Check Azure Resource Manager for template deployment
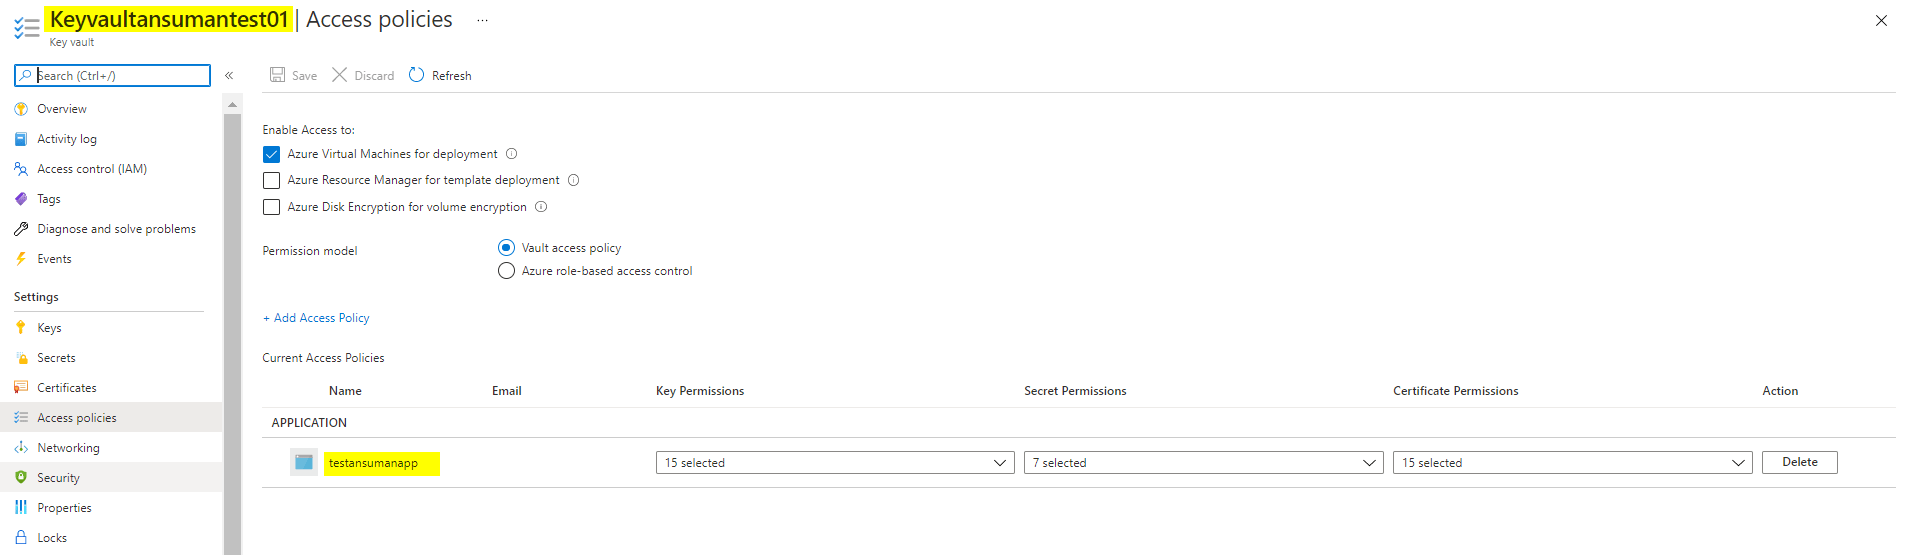 tap(271, 180)
